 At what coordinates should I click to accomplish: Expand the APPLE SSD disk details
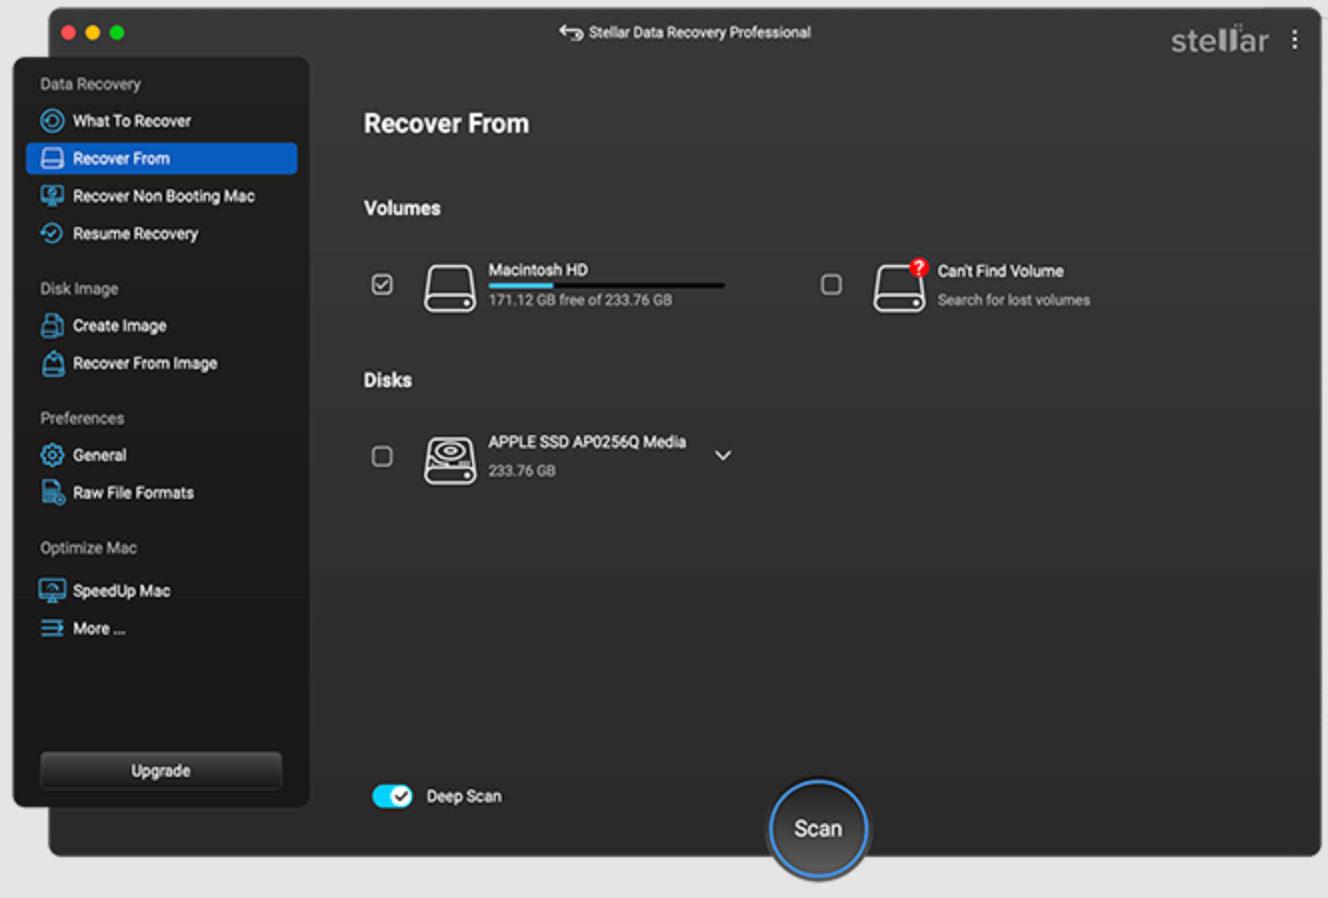click(723, 455)
